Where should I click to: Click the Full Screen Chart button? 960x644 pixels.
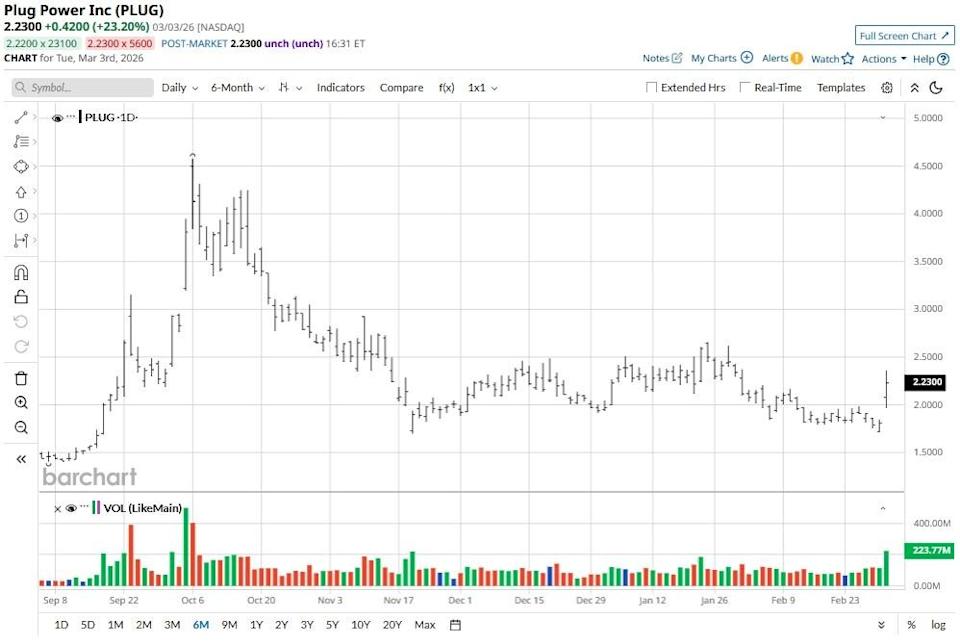click(x=903, y=35)
